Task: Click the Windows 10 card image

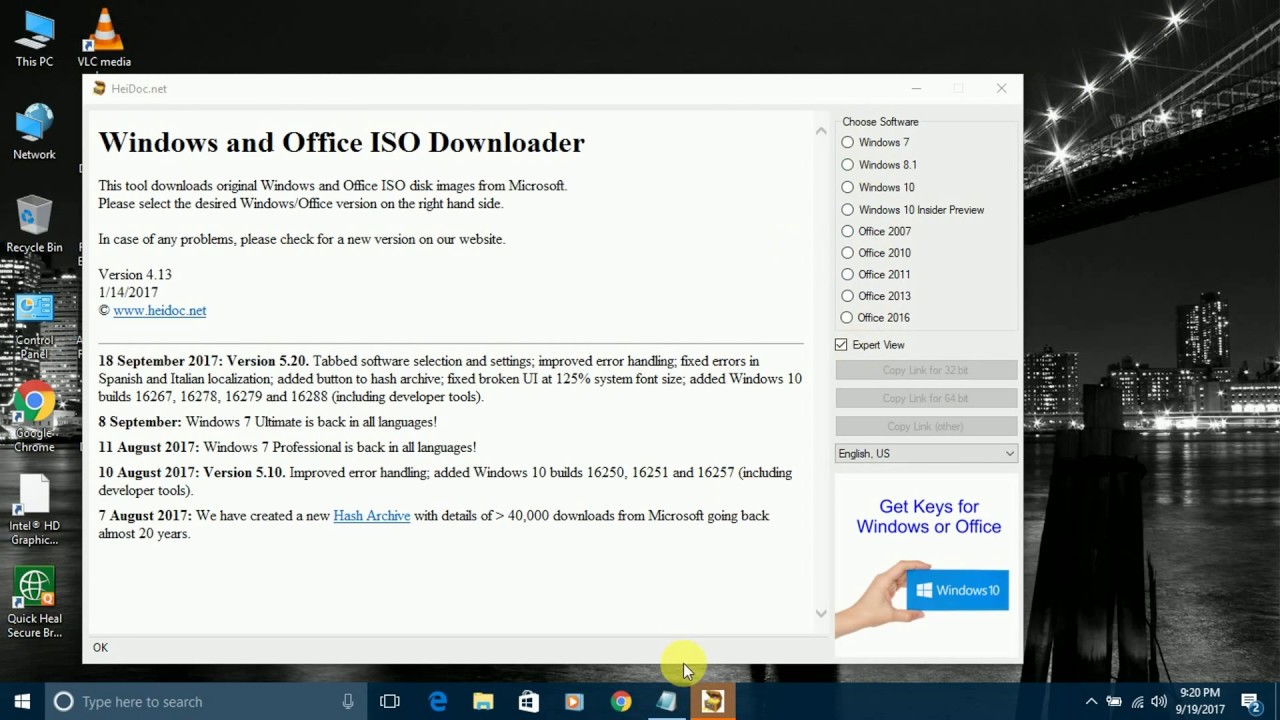Action: (x=957, y=590)
